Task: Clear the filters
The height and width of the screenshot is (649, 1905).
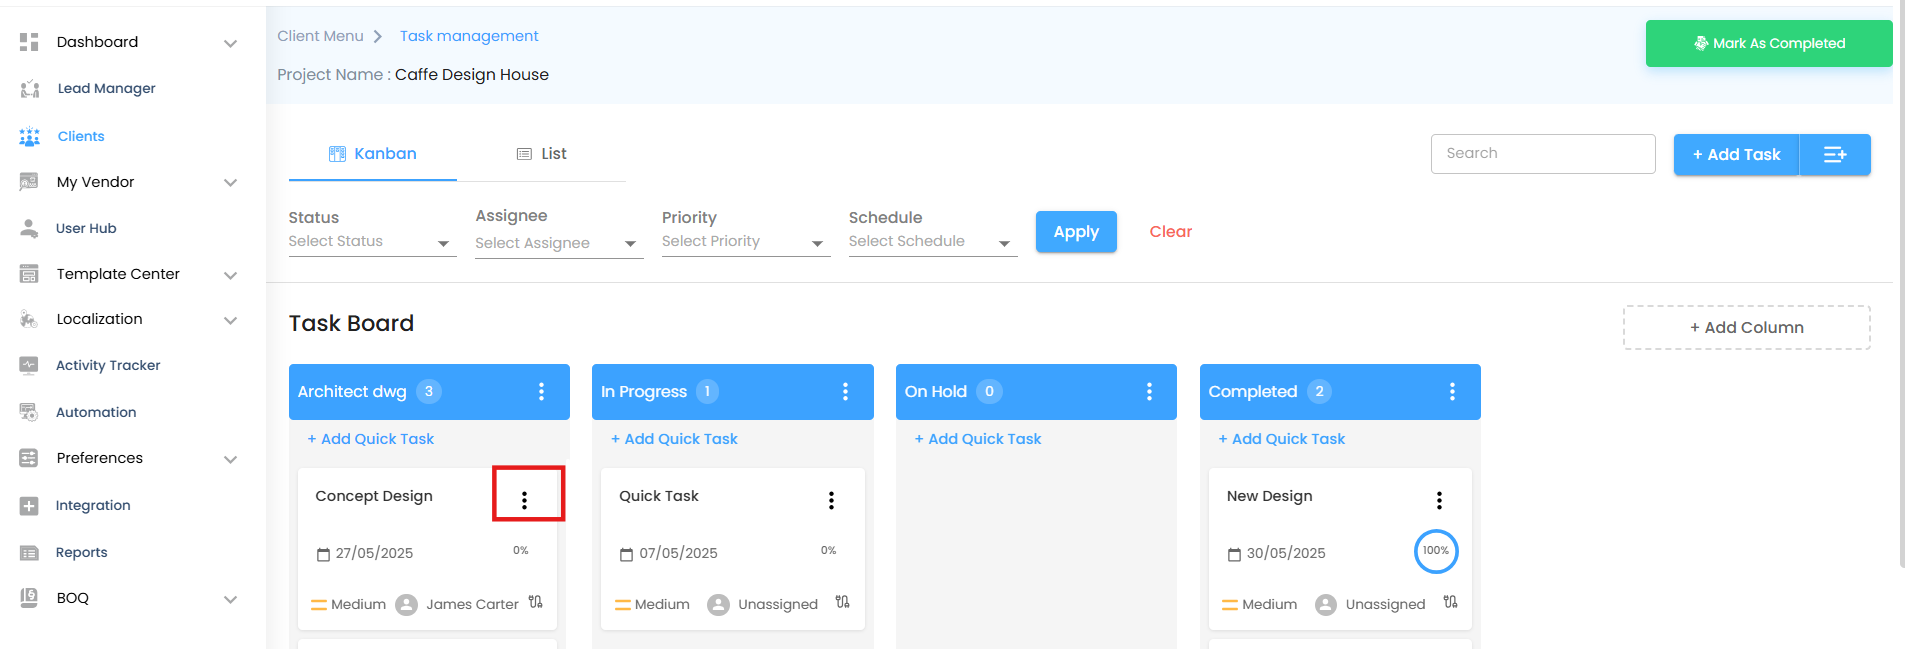Action: (x=1171, y=232)
